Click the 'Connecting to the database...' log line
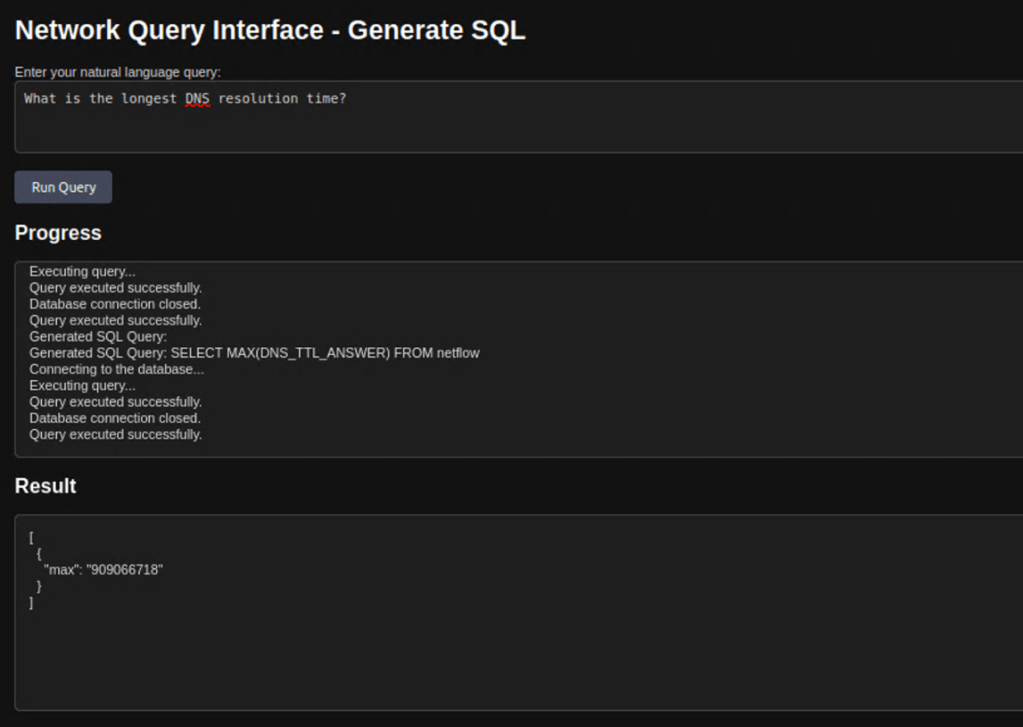 pos(116,369)
